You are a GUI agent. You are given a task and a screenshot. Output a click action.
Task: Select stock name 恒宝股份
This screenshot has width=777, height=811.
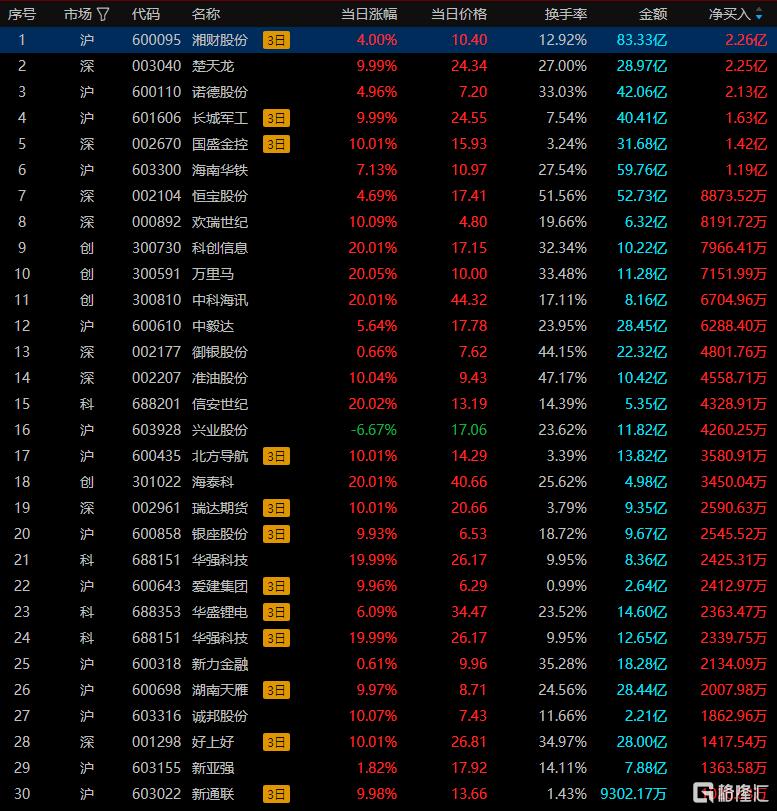220,196
